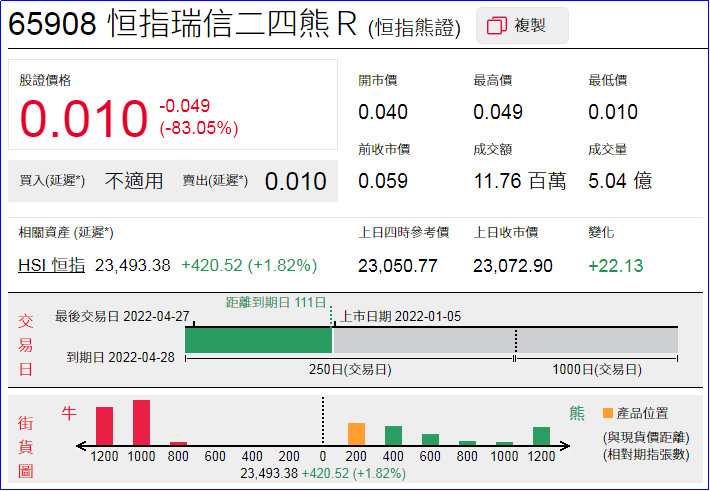Click the 到期日 2022-04-28 label
Viewport: 710px width, 491px height.
pyautogui.click(x=120, y=357)
